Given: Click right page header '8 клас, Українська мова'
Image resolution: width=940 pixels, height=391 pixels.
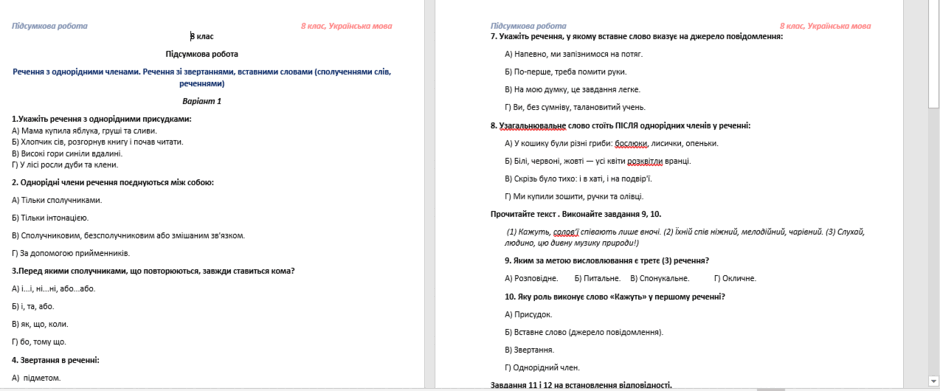Looking at the screenshot, I should pyautogui.click(x=825, y=26).
